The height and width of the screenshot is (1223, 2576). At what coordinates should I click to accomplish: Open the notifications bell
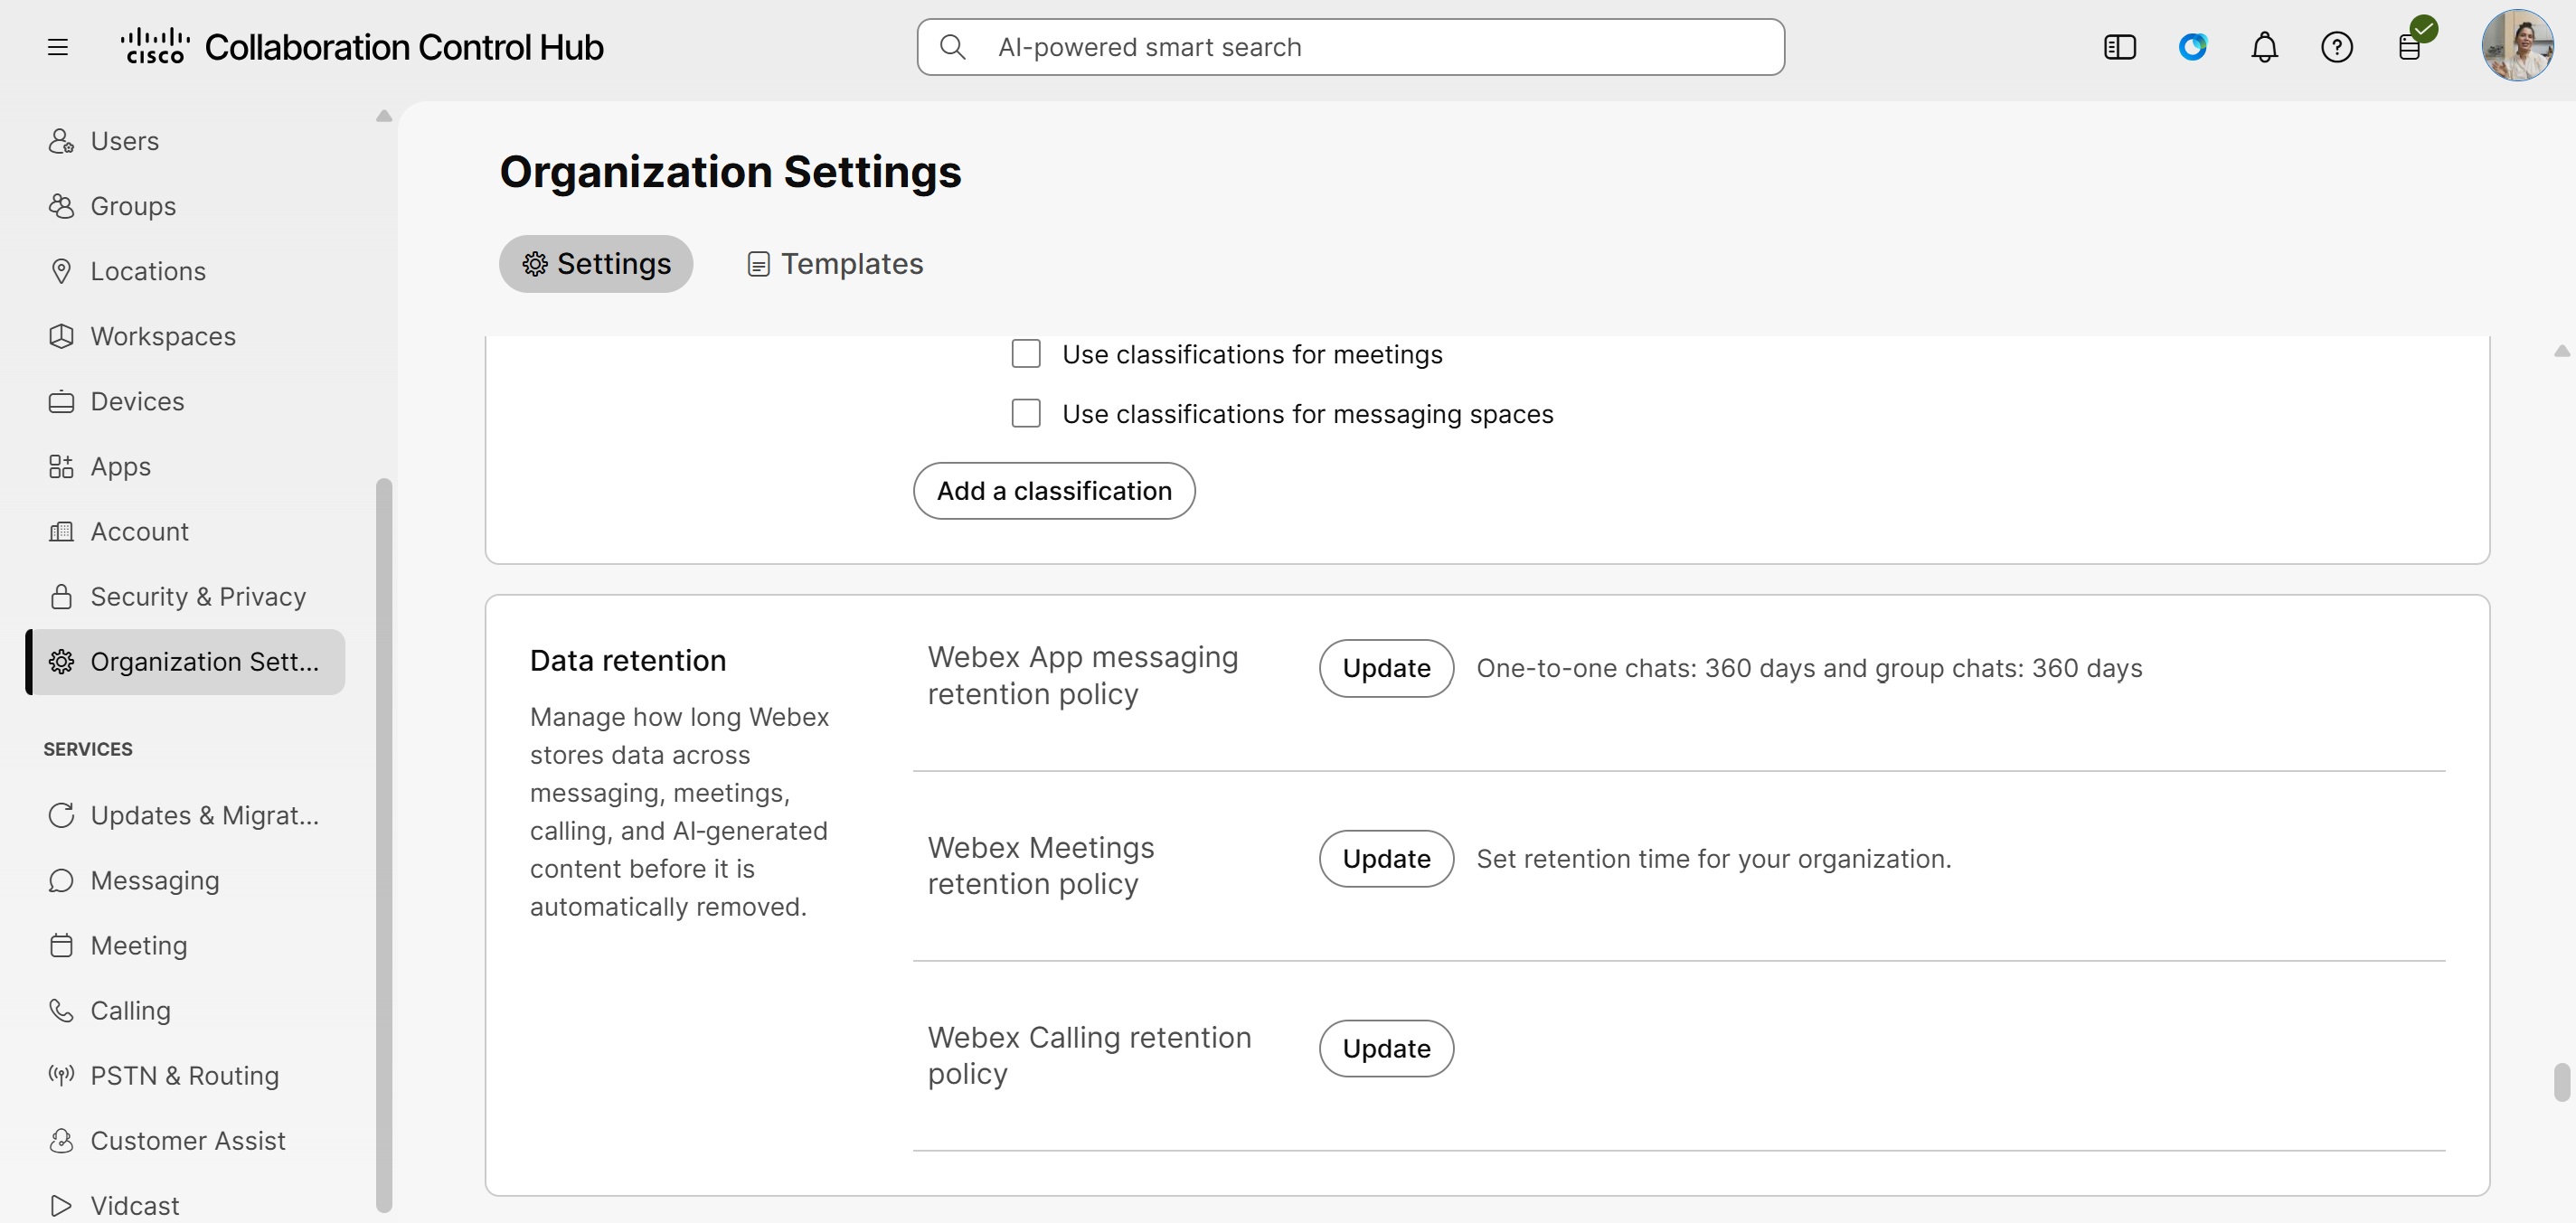[2264, 47]
